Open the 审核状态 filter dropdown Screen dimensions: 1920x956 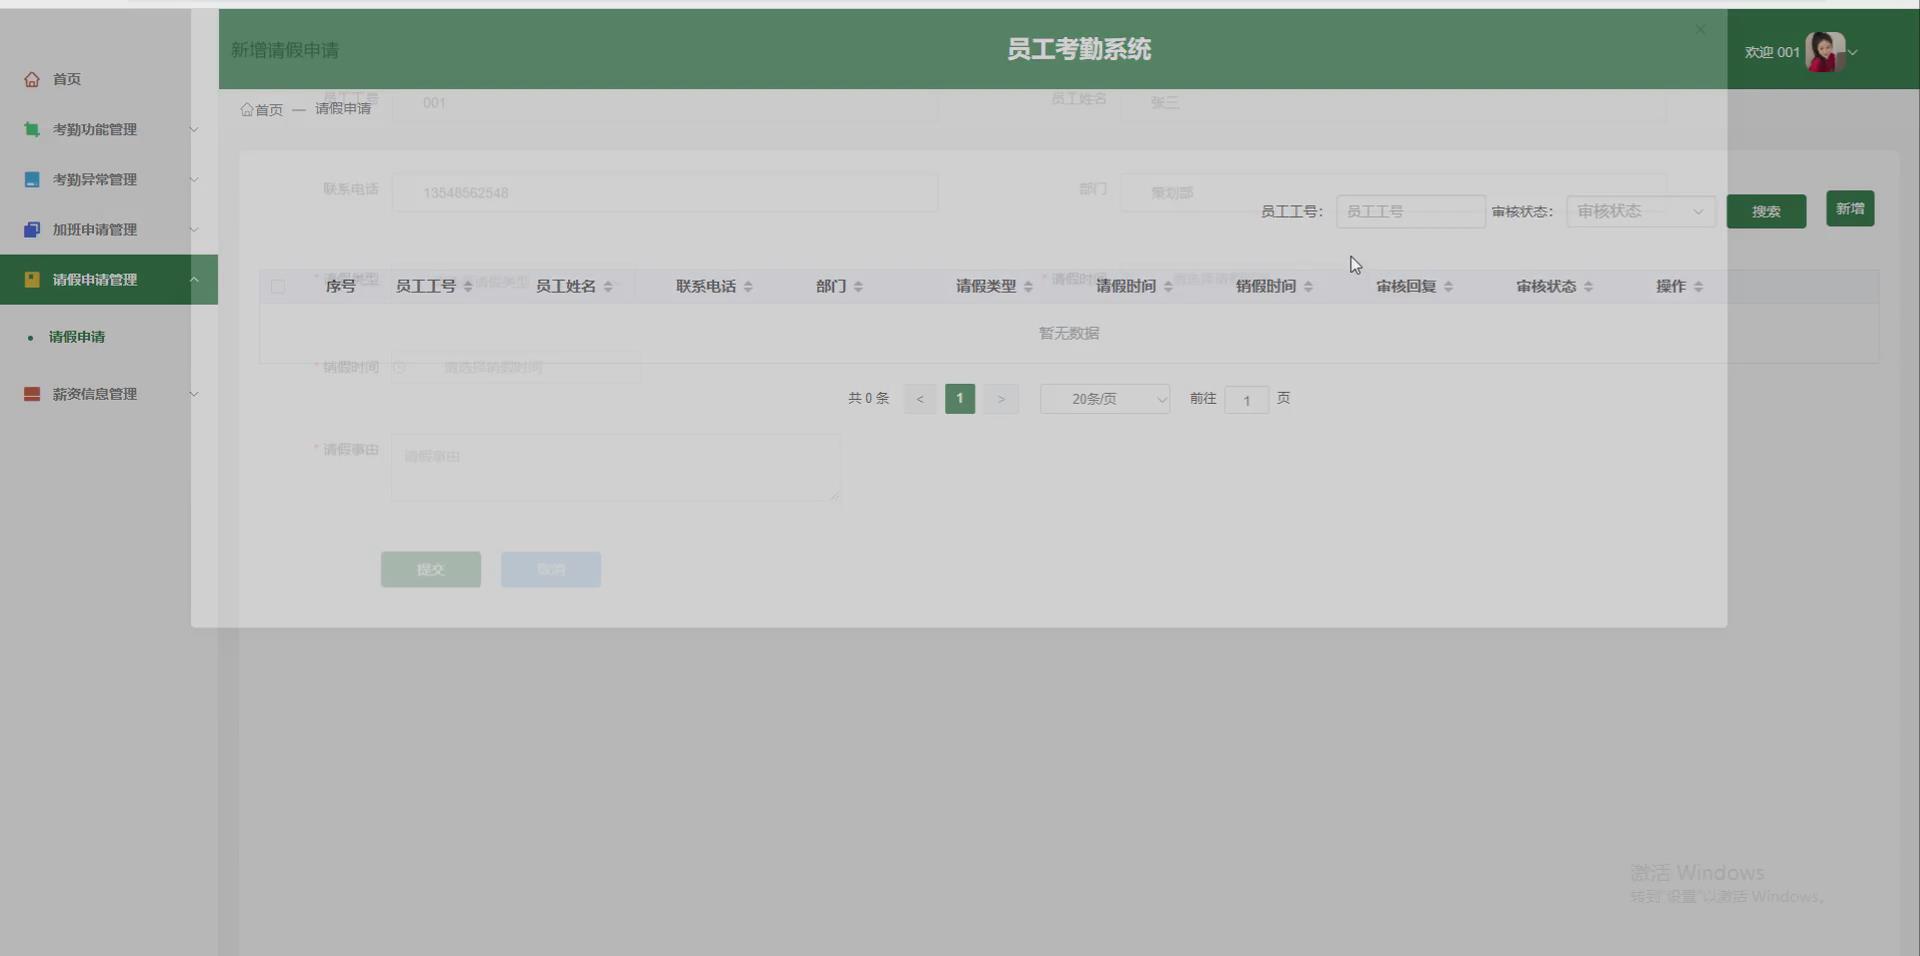coord(1640,211)
